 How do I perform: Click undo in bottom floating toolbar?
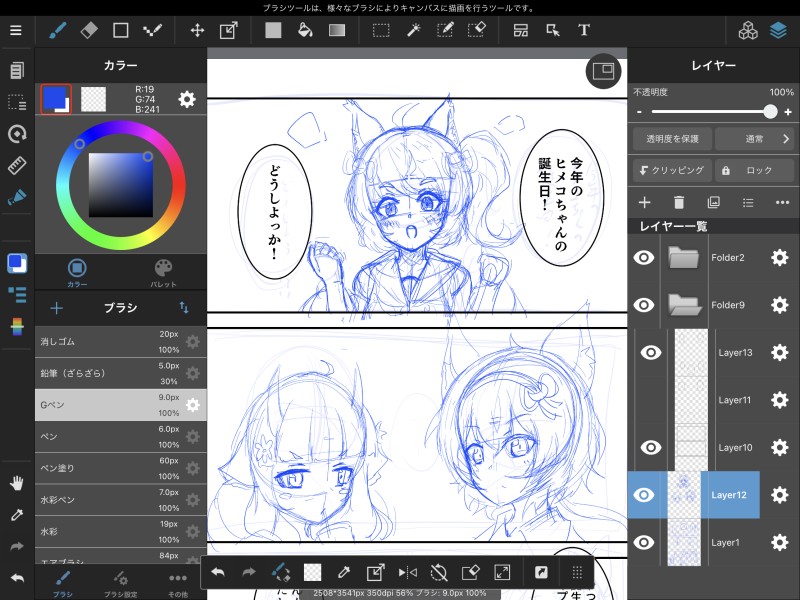pos(218,572)
